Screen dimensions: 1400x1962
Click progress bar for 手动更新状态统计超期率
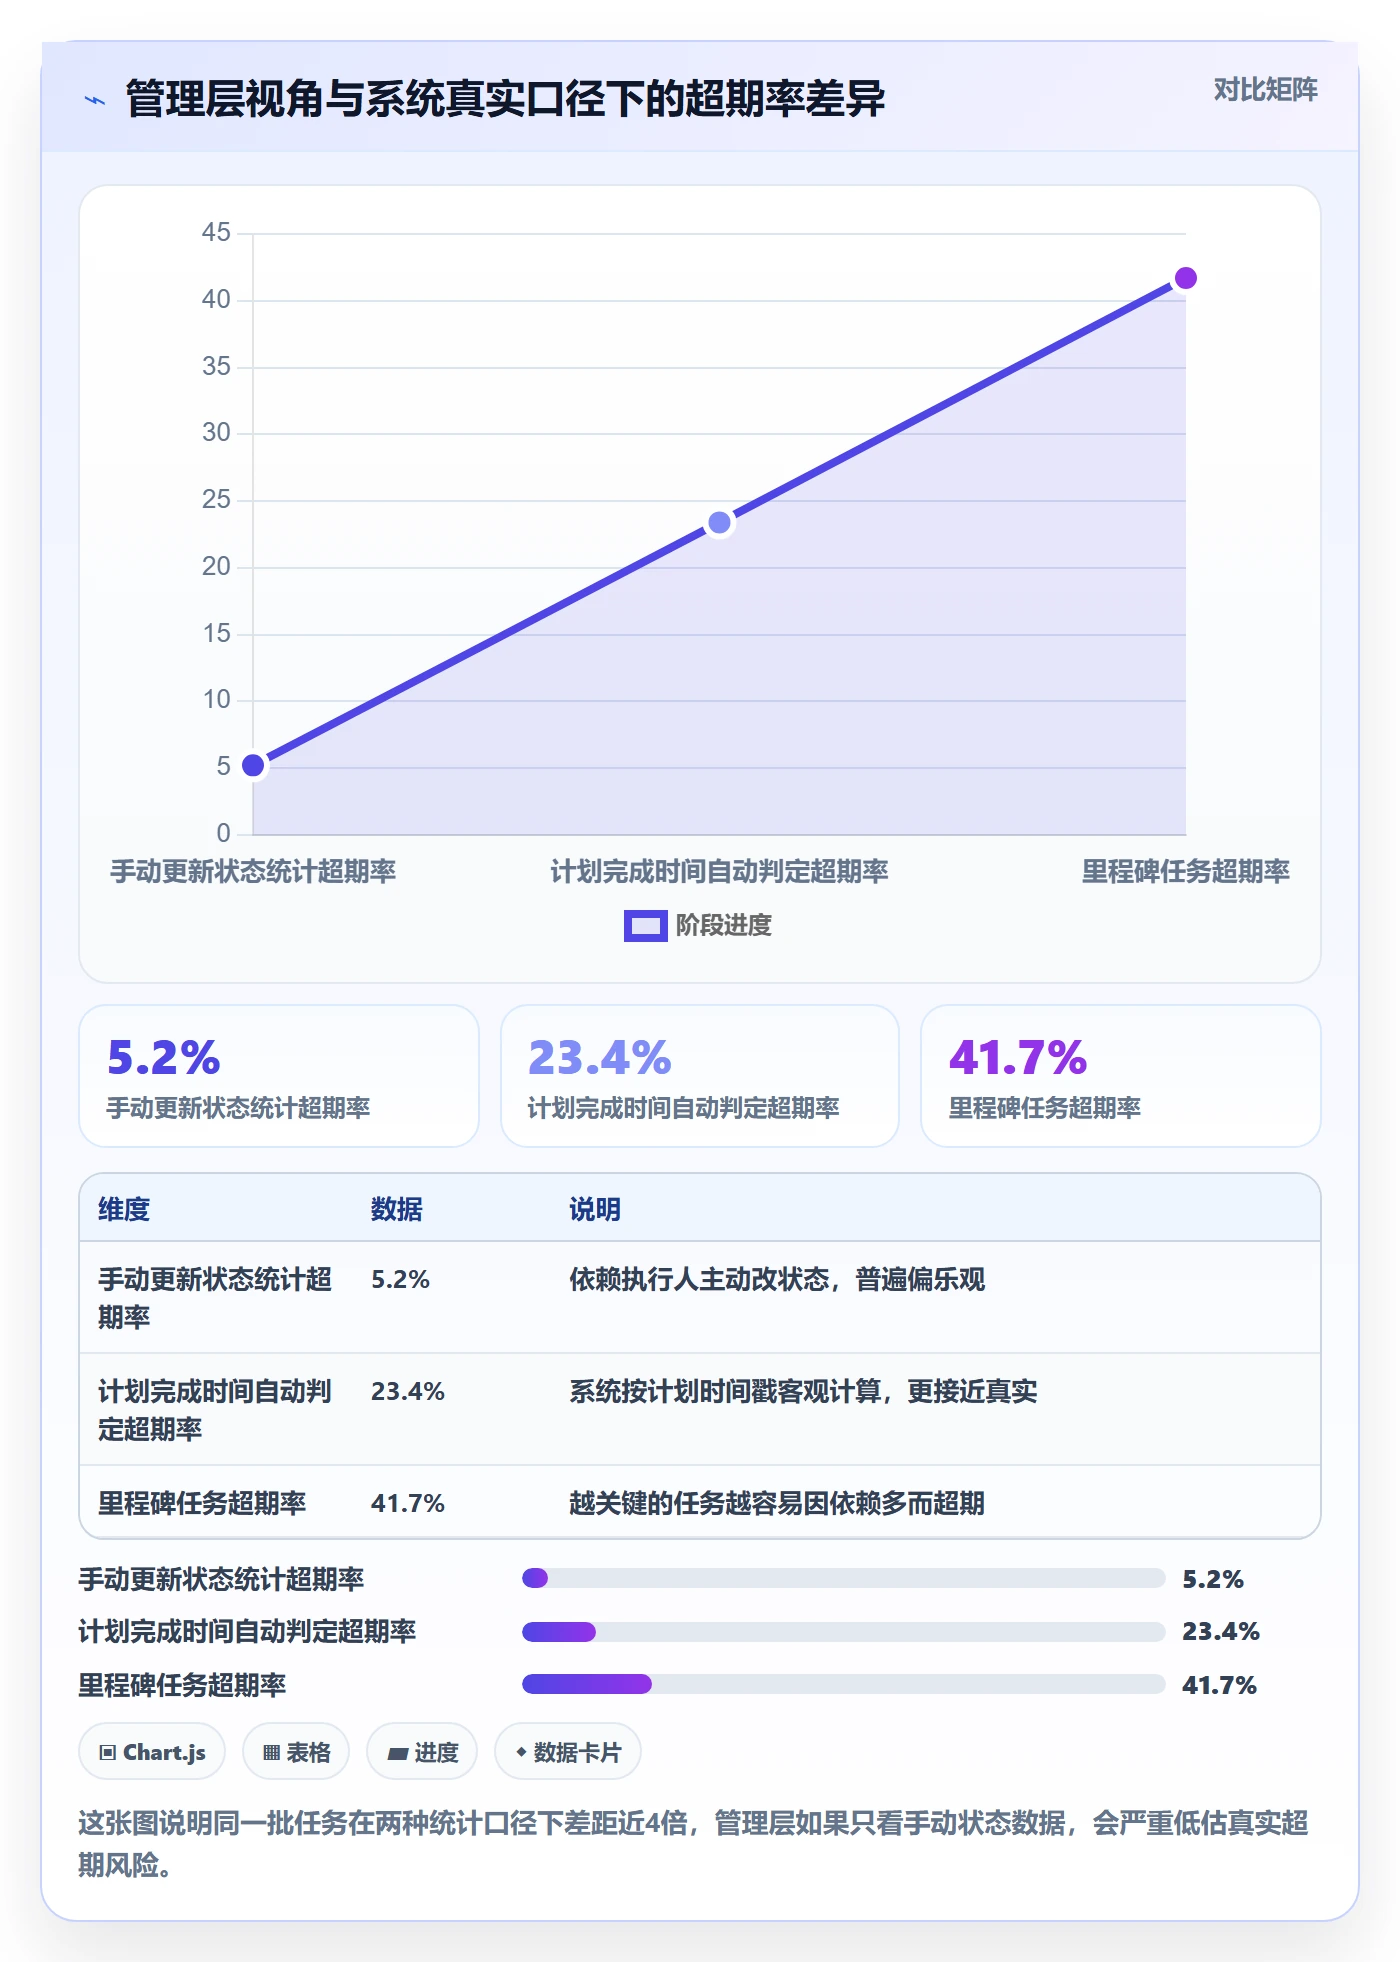pos(843,1578)
